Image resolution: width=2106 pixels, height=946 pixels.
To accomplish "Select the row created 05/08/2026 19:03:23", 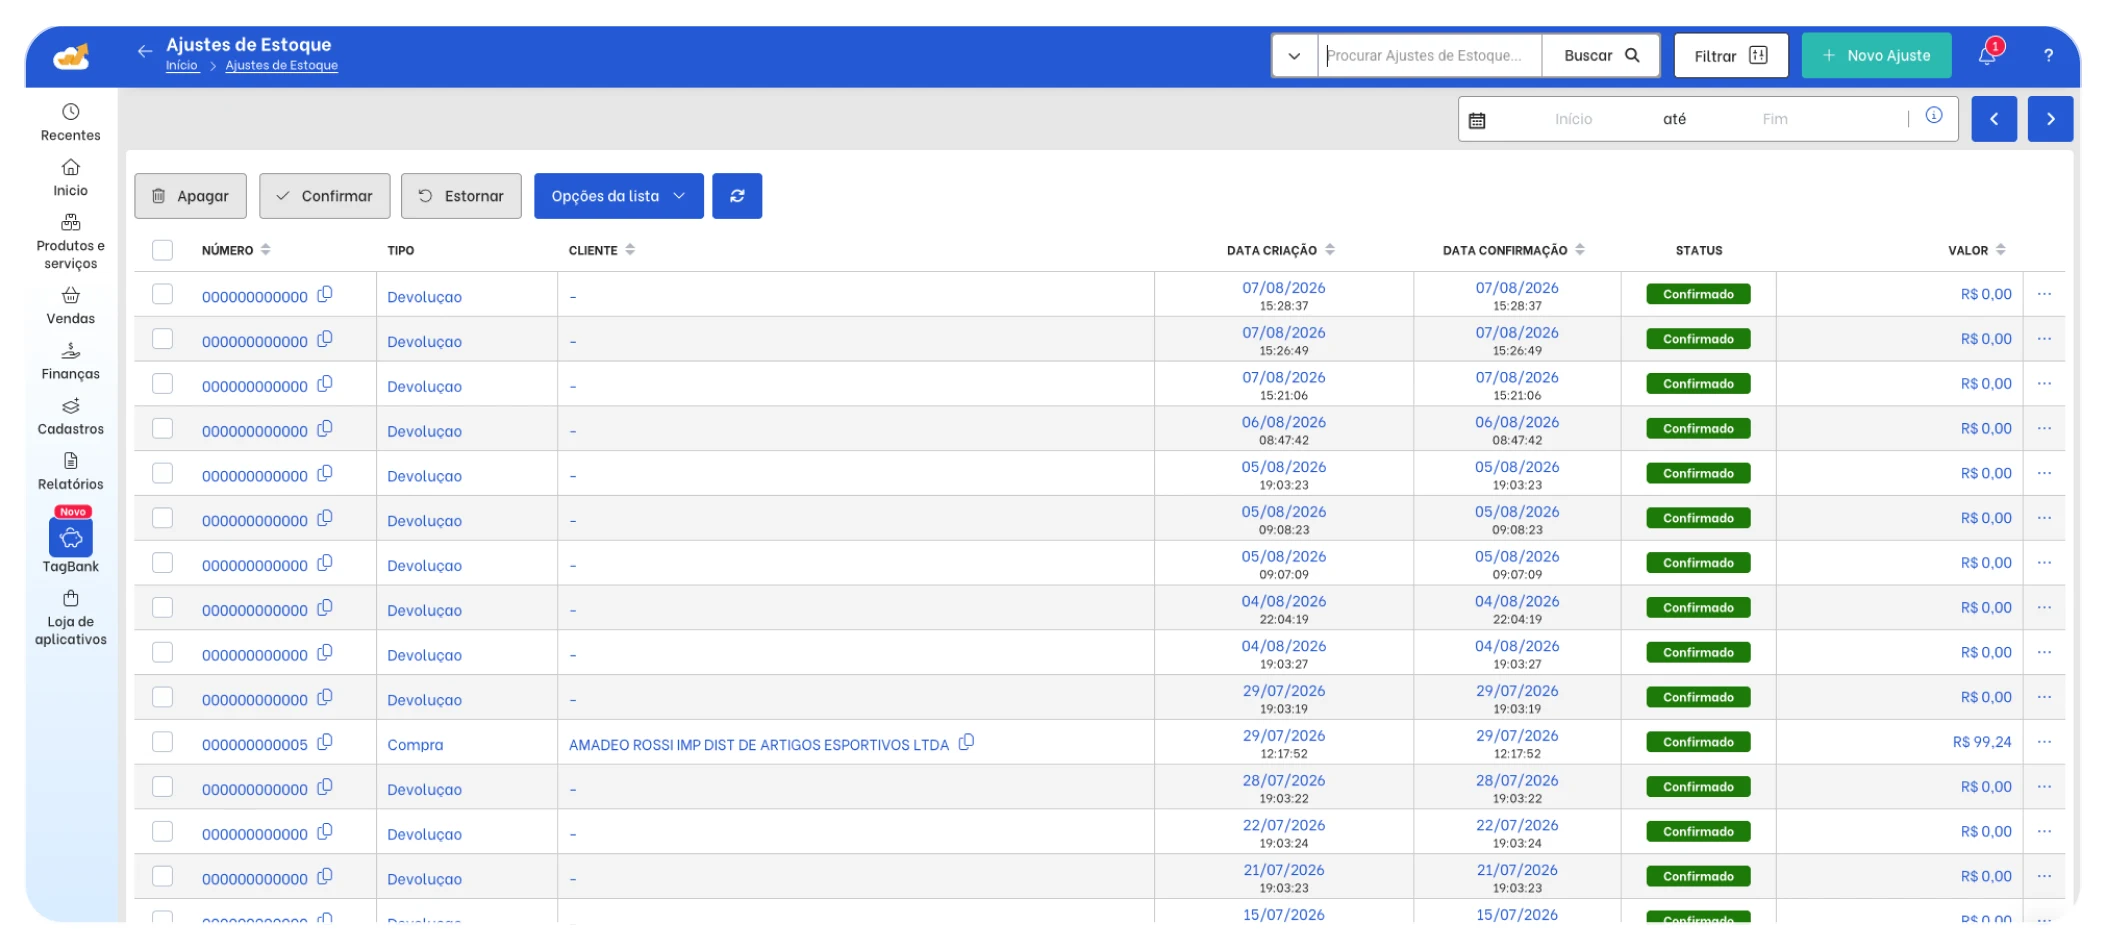I will click(162, 473).
